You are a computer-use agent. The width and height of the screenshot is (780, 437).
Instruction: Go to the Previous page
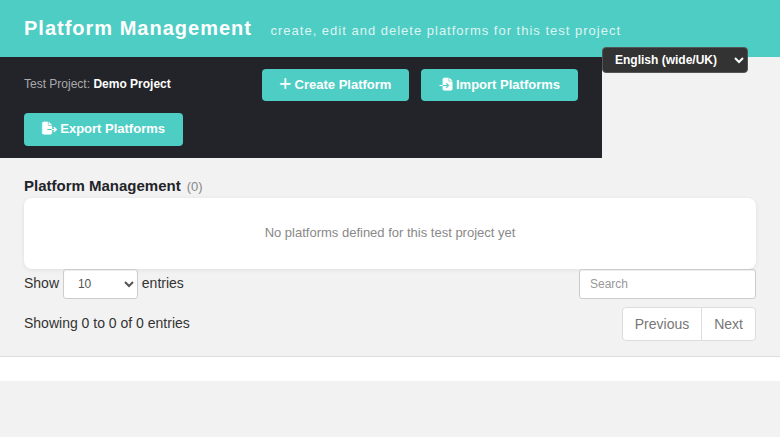point(662,324)
